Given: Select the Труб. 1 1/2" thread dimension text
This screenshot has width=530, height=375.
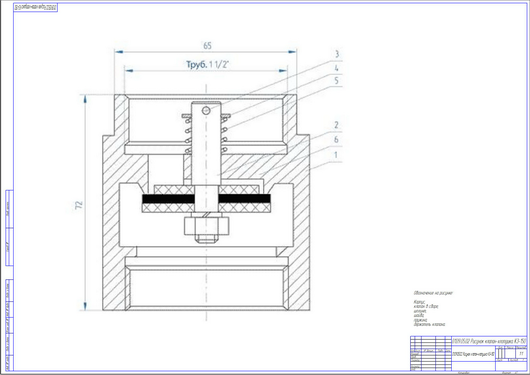Looking at the screenshot, I should (208, 64).
